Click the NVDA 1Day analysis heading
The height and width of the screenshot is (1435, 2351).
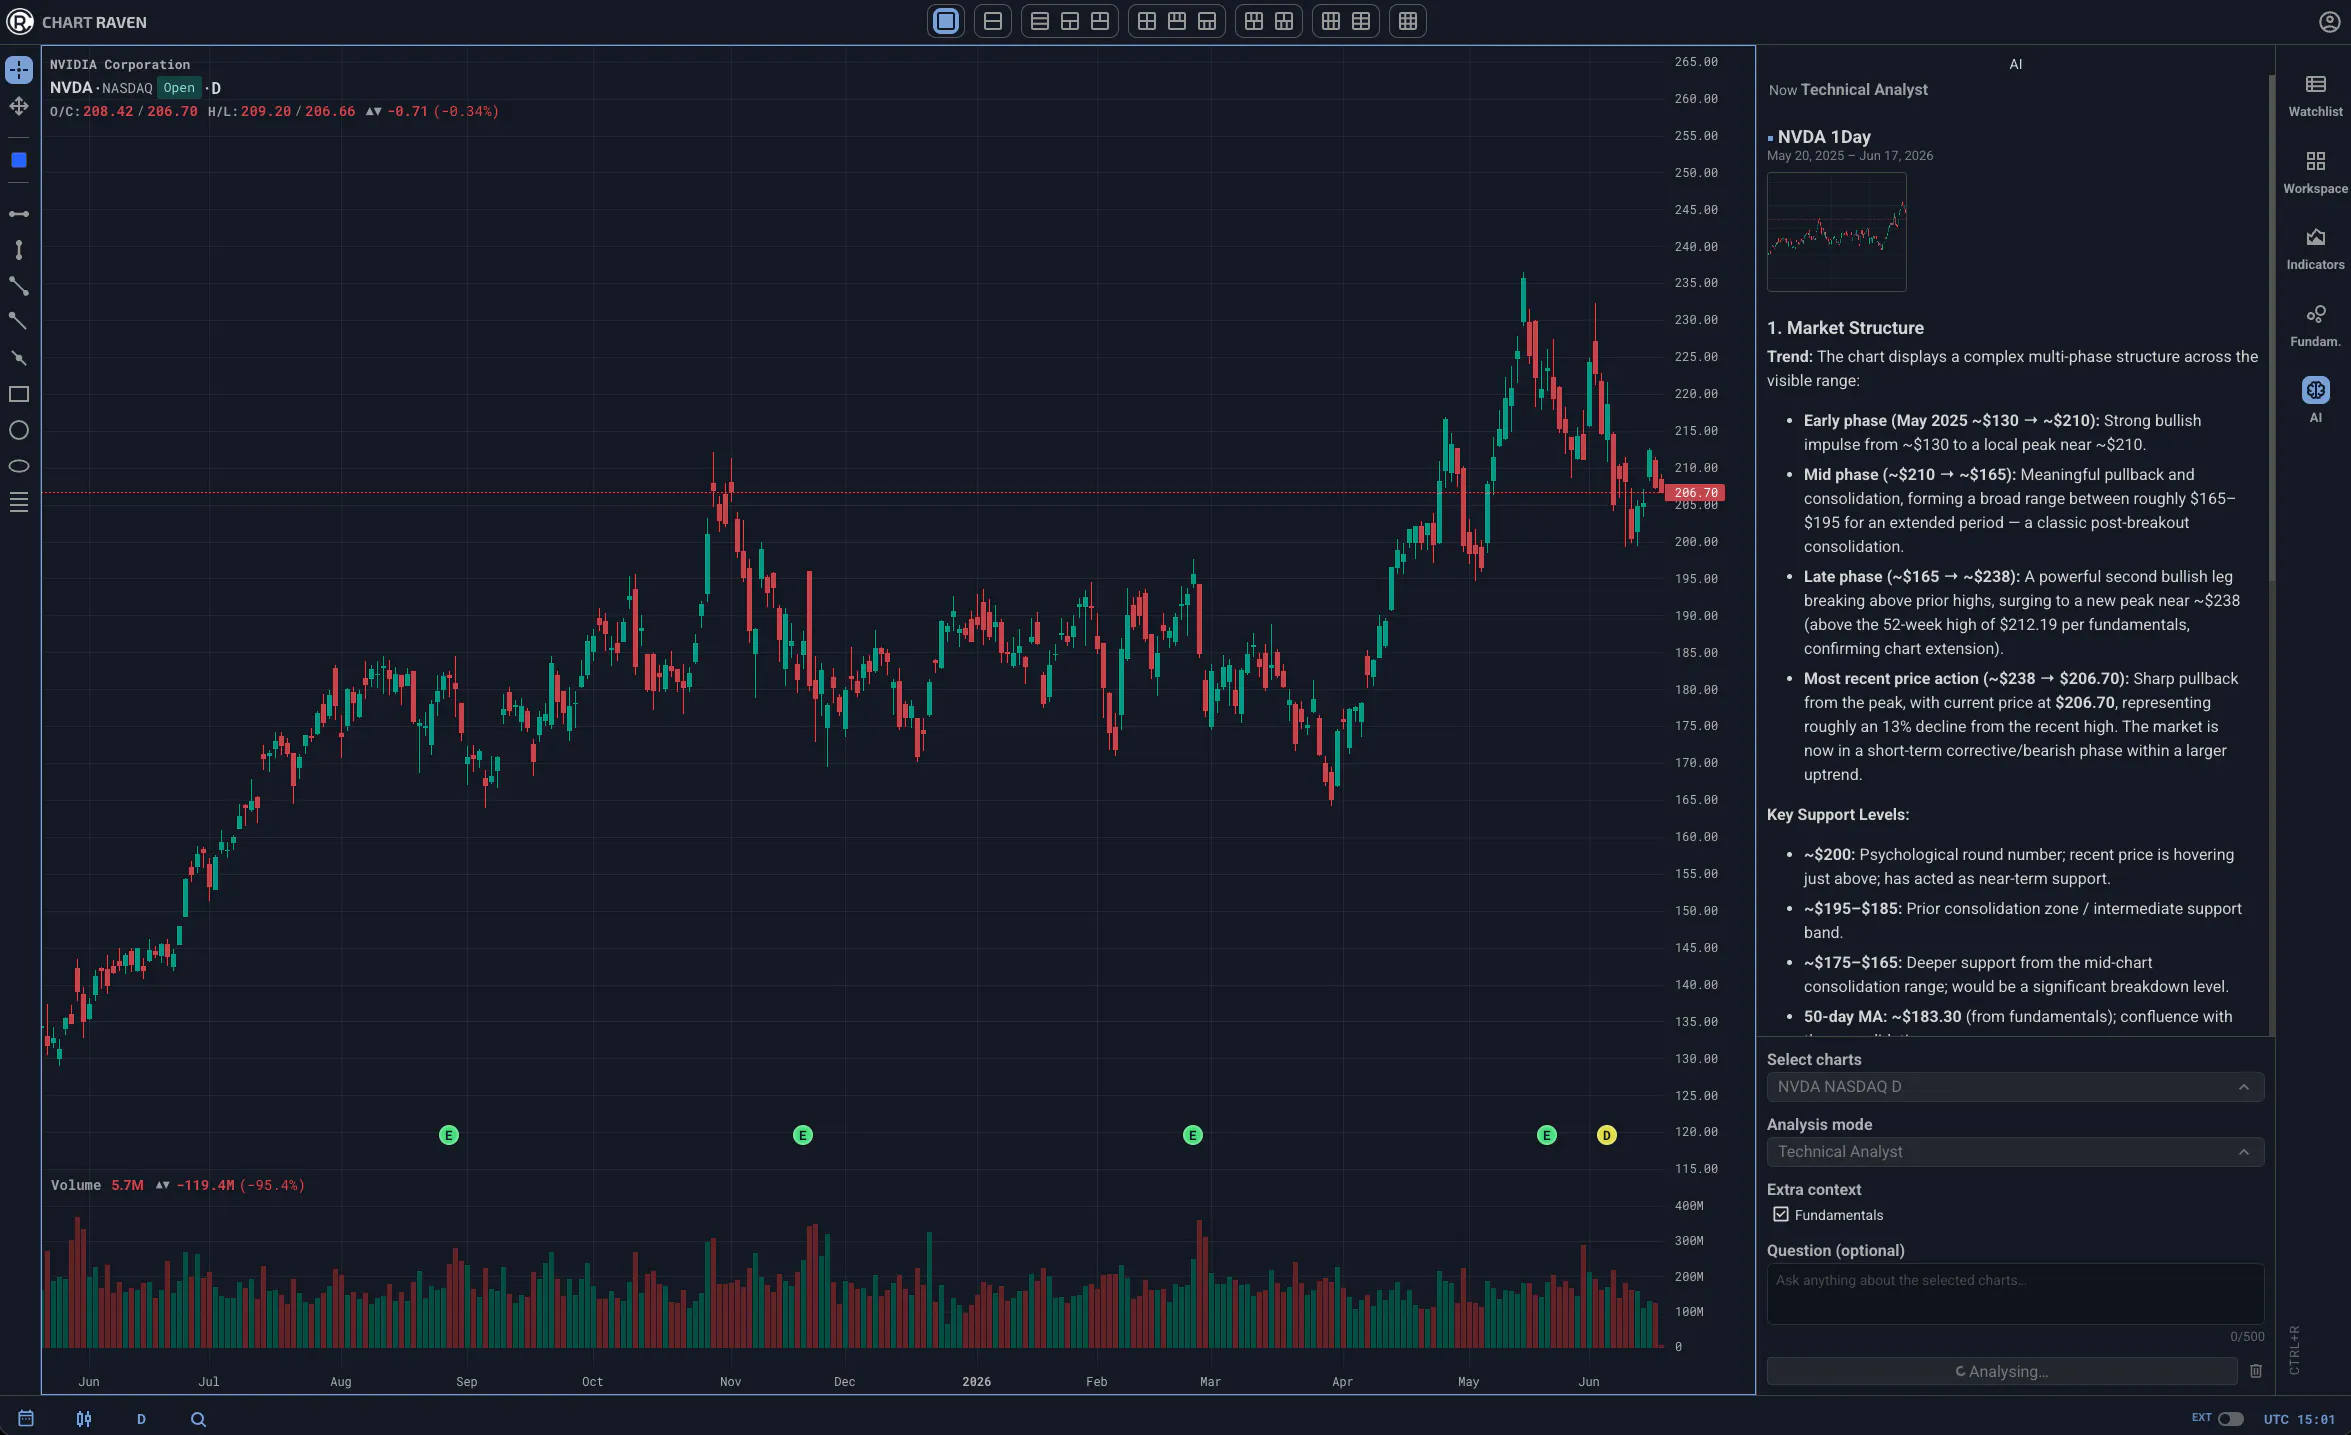coord(1824,137)
